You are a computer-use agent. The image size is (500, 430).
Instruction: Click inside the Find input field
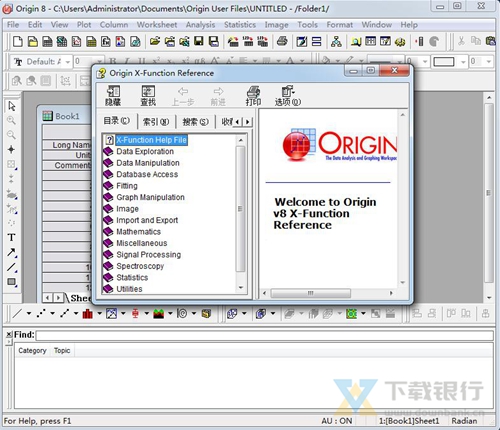tap(265, 335)
